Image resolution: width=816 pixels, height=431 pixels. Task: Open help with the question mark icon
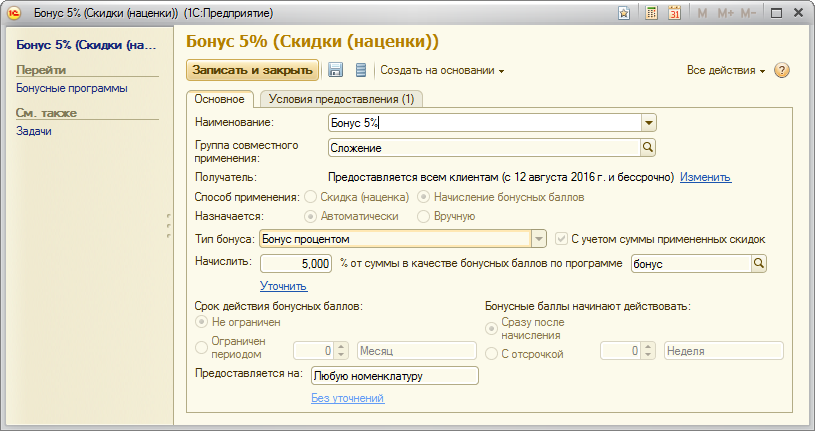[x=782, y=71]
